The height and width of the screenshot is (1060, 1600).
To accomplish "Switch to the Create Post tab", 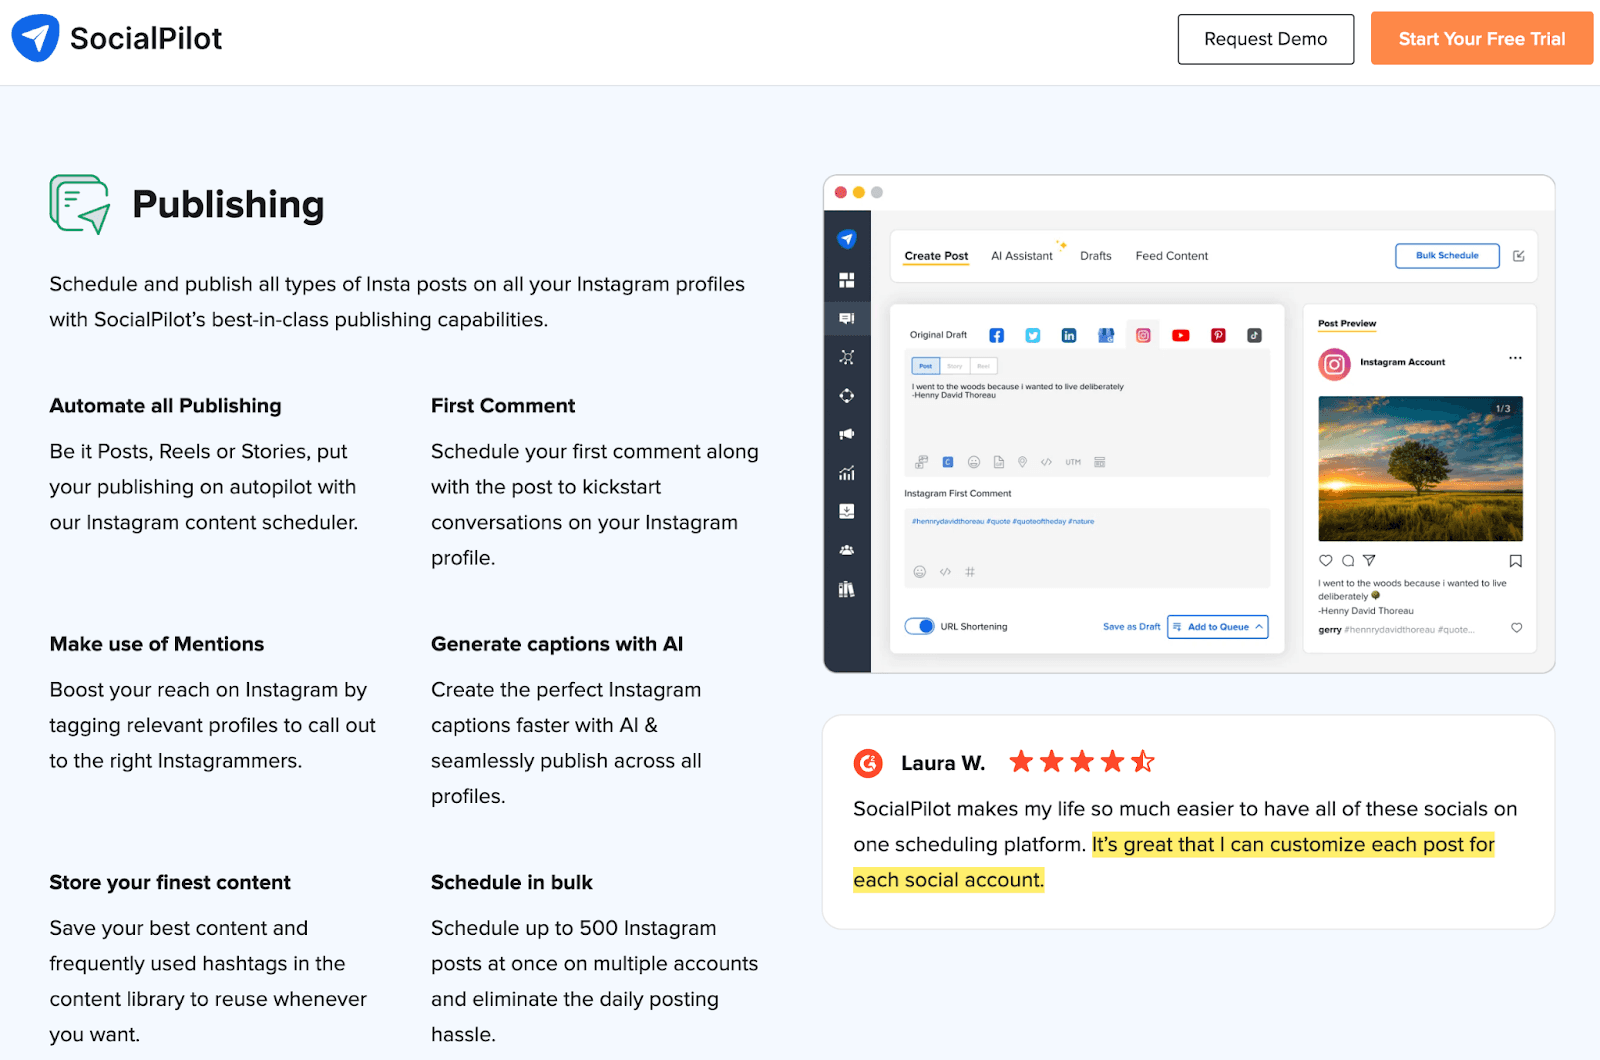I will (x=936, y=256).
